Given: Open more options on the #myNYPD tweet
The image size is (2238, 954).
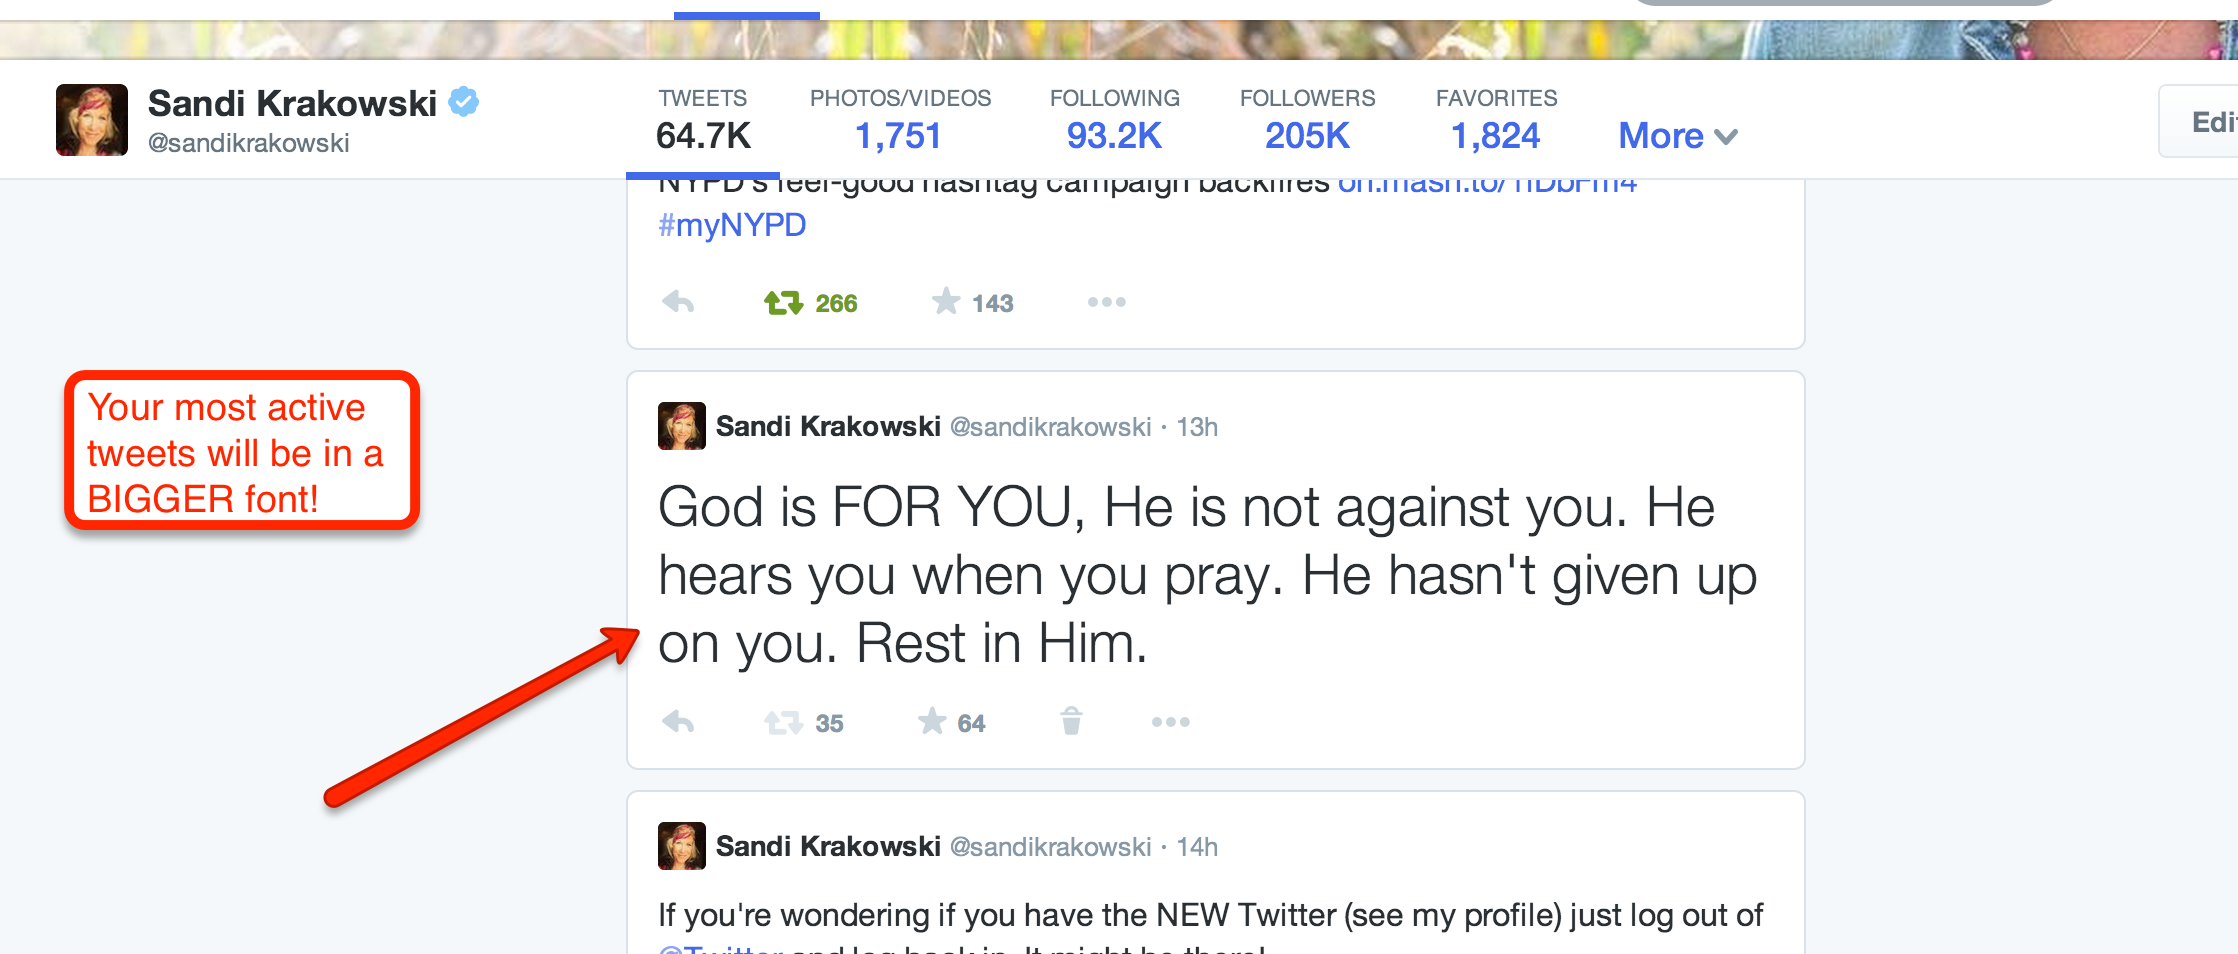Looking at the screenshot, I should pos(1106,302).
